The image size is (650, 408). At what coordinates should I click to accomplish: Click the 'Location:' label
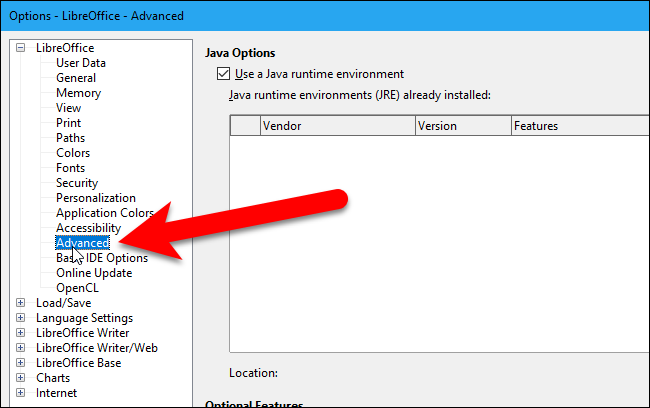point(253,373)
